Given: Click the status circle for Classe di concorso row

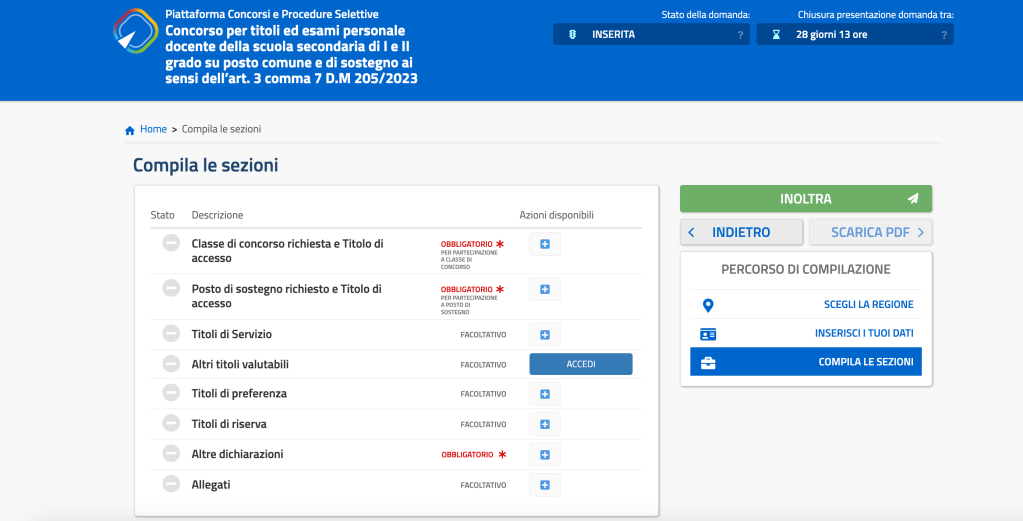Looking at the screenshot, I should 171,243.
